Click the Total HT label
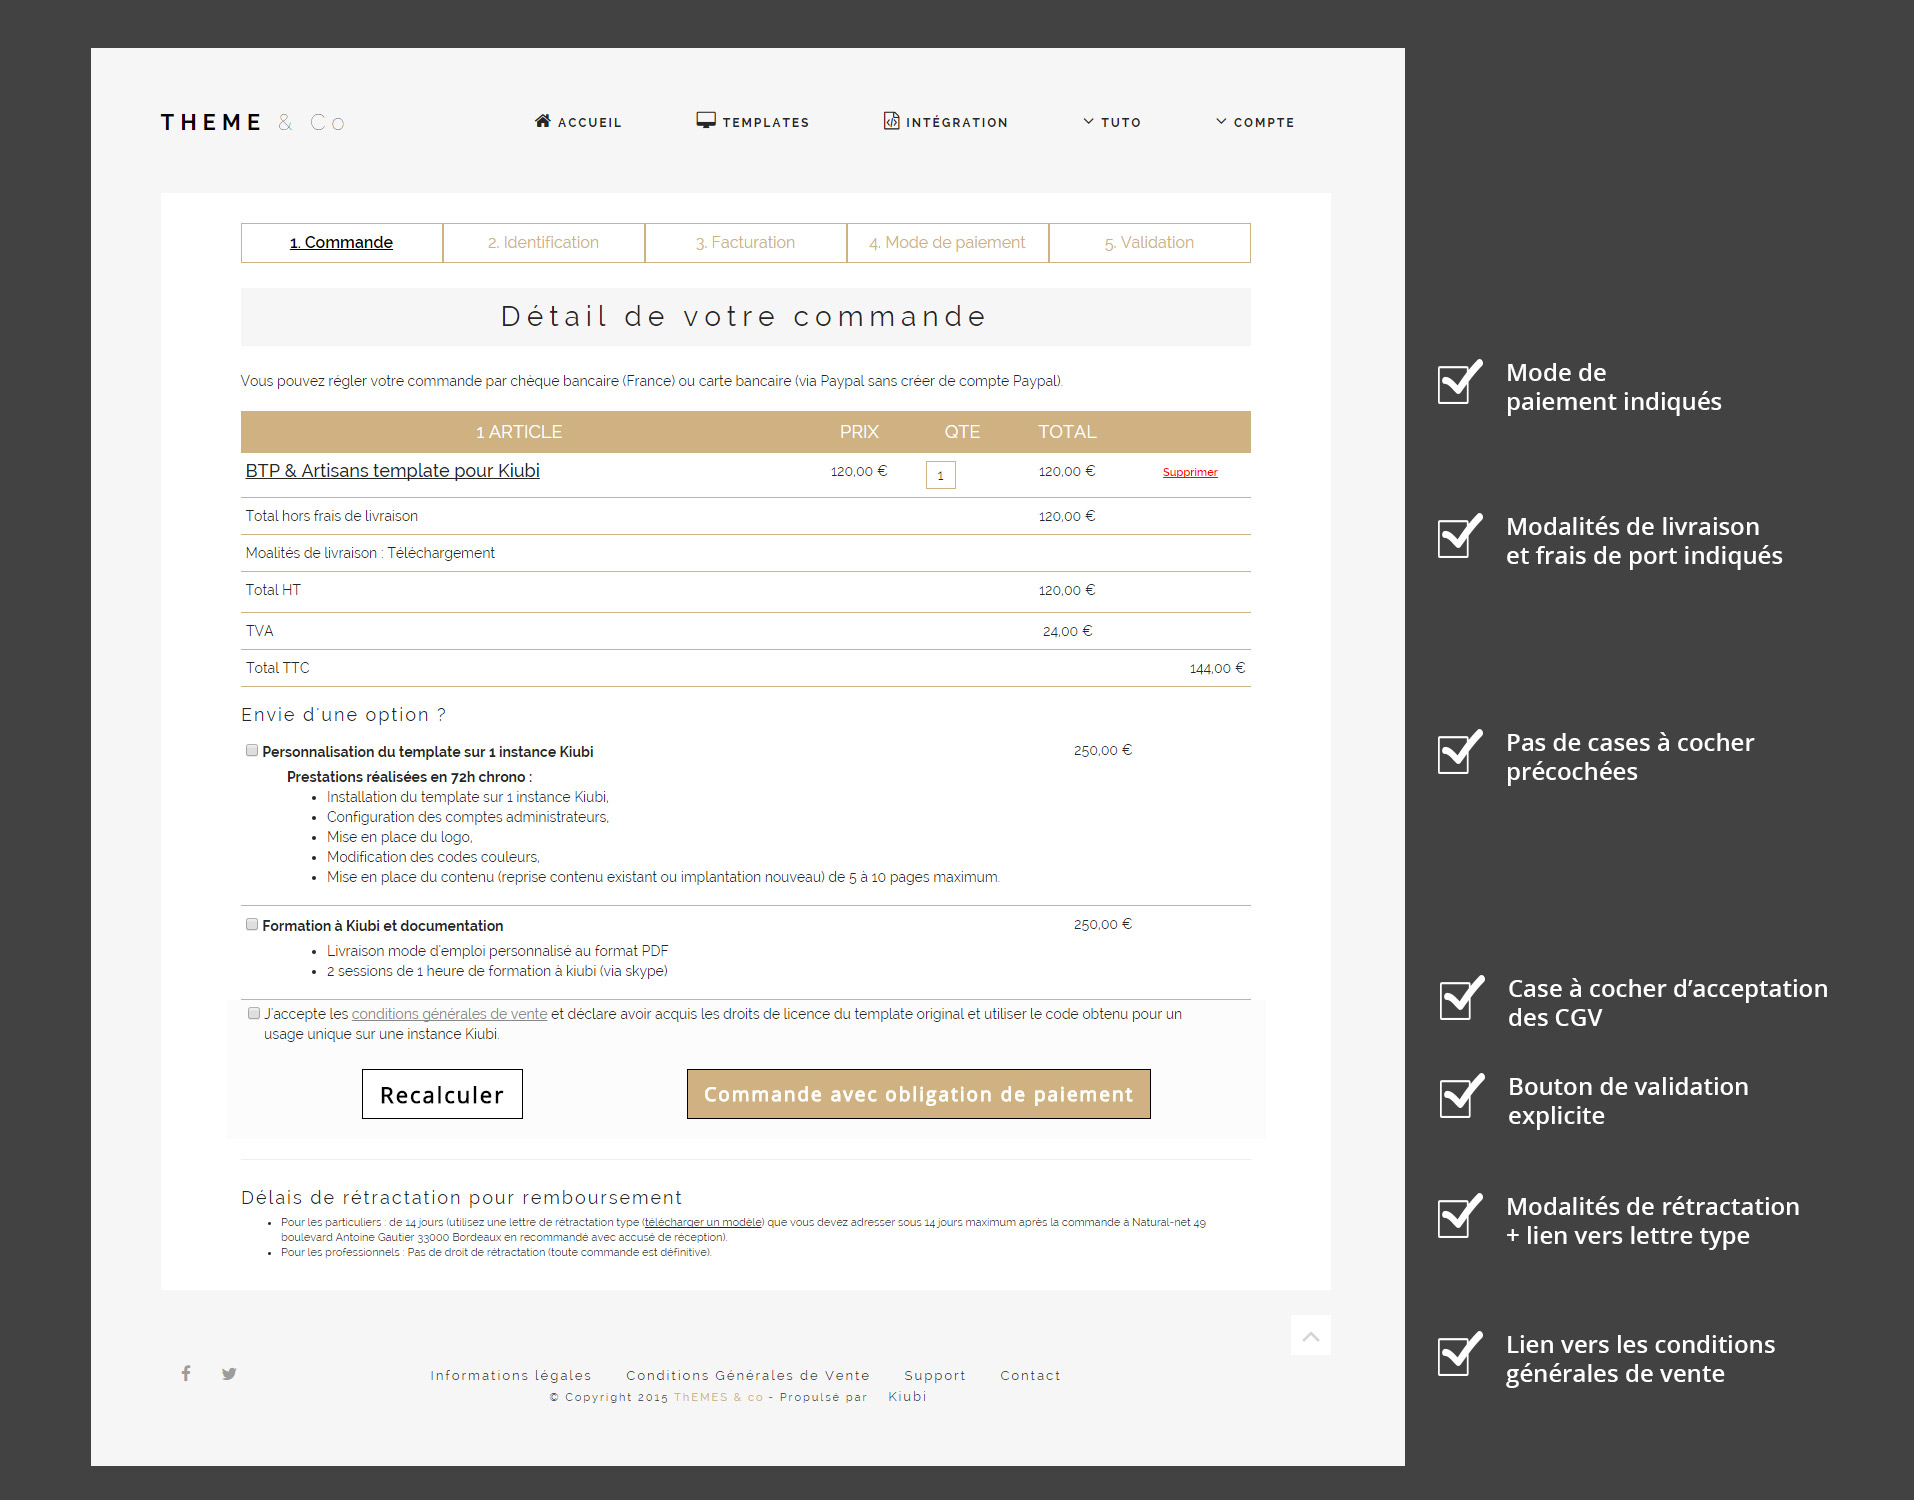The width and height of the screenshot is (1914, 1500). tap(273, 590)
